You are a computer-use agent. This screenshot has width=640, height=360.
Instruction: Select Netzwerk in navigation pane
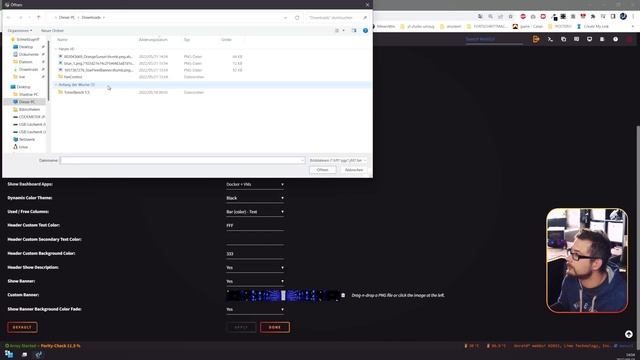tap(24, 140)
